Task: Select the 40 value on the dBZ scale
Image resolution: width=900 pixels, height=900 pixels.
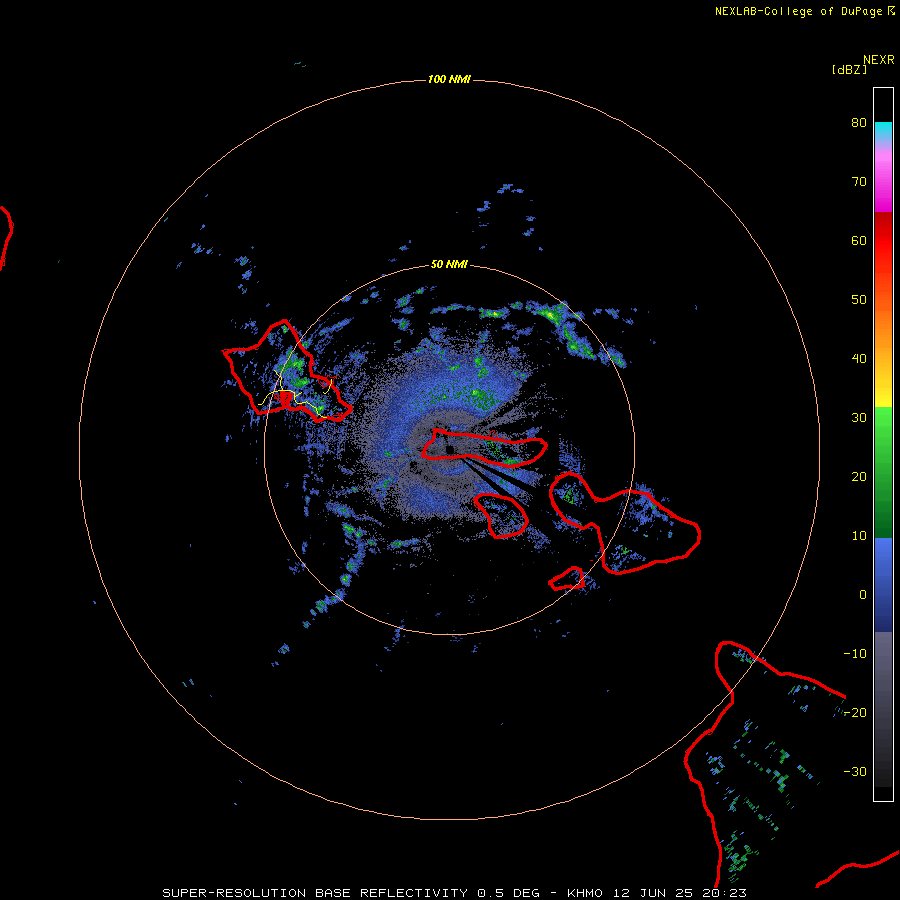Action: 859,359
